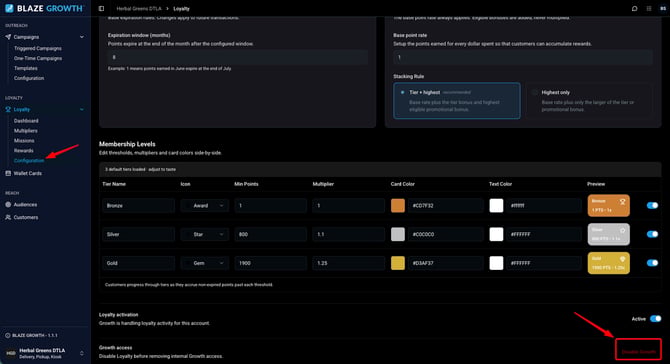The image size is (670, 364).
Task: Open Templates in sidebar
Action: [x=26, y=68]
